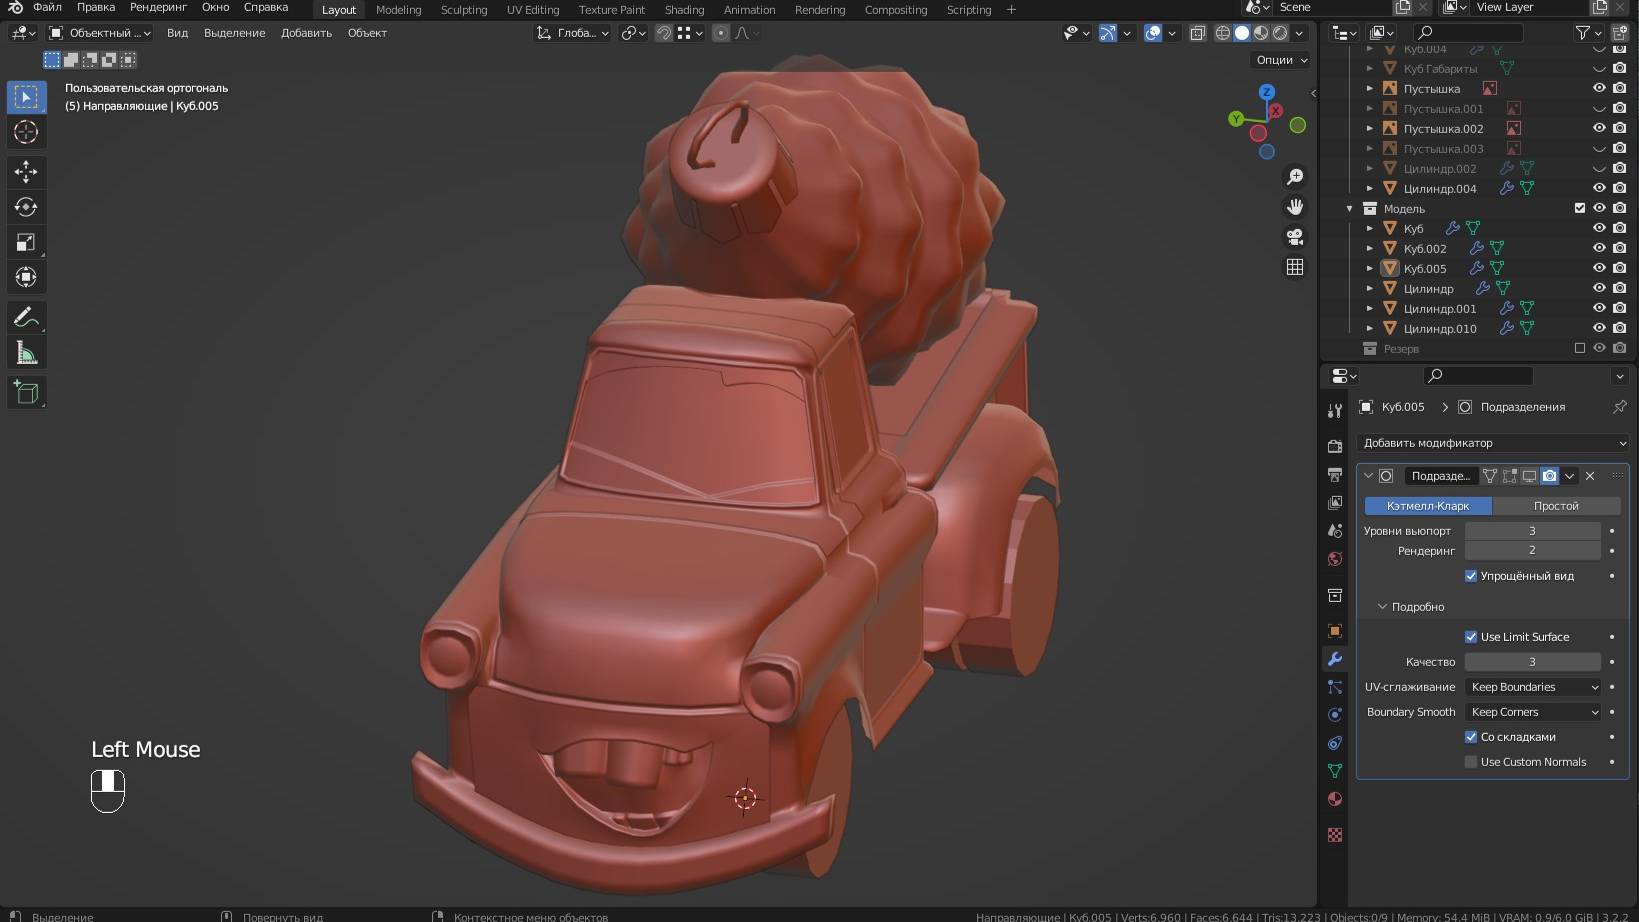The width and height of the screenshot is (1639, 922).
Task: Open Boundary Smooth Keep Corners dropdown
Action: (x=1534, y=712)
